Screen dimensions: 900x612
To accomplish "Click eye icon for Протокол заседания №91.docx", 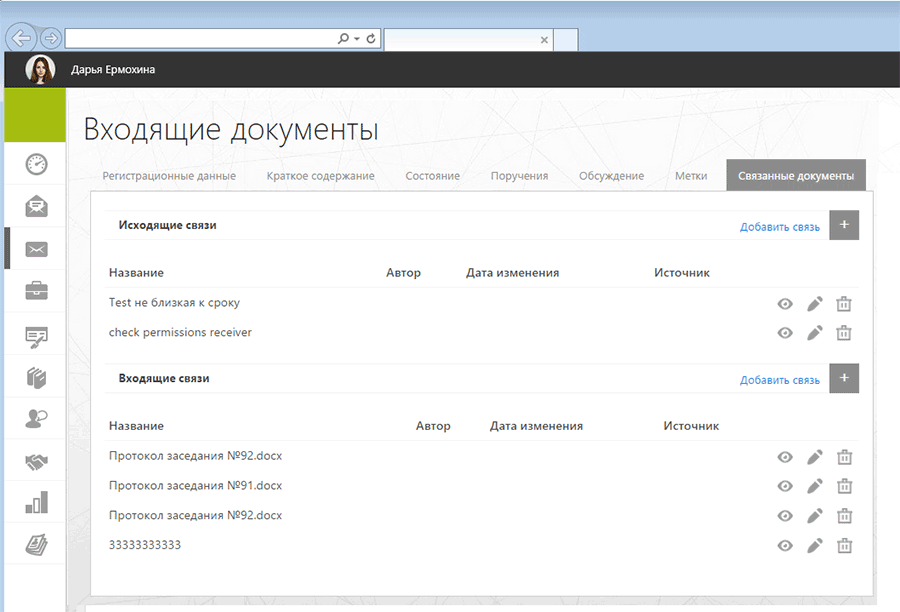I will [785, 486].
